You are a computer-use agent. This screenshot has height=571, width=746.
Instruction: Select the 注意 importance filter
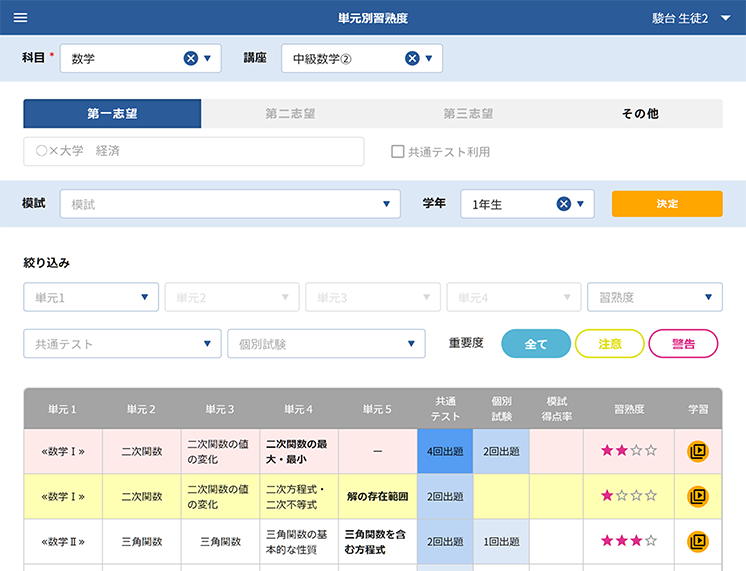[609, 344]
